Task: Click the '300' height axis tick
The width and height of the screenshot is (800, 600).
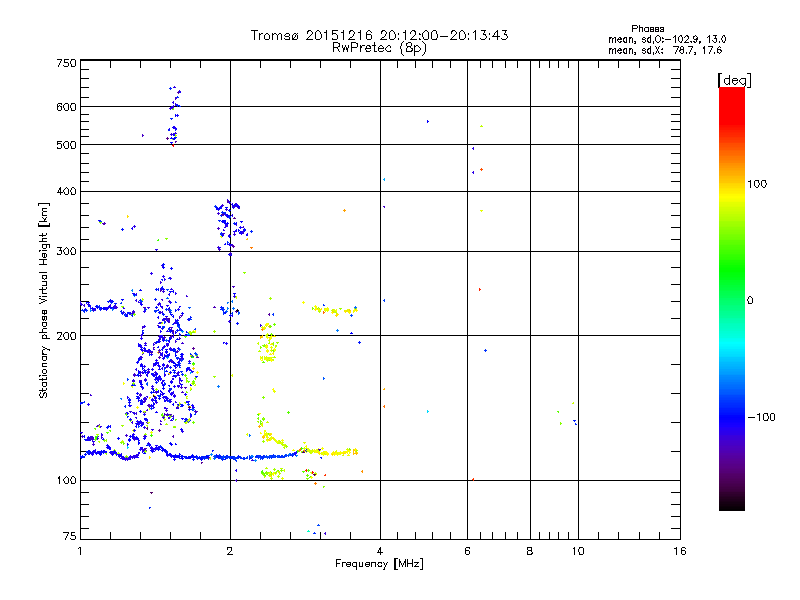Action: click(66, 251)
